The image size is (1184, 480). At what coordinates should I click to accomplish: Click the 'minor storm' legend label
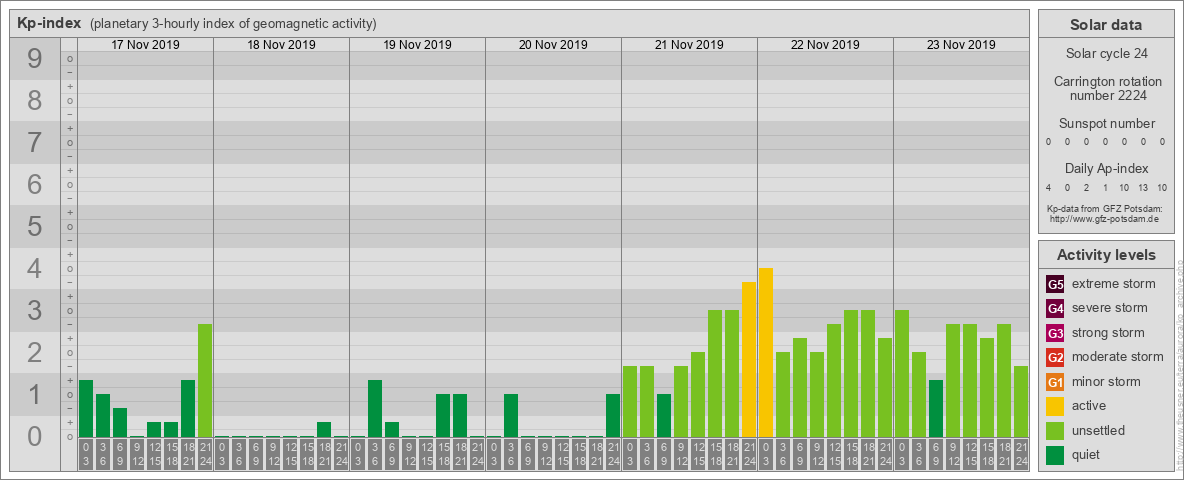click(1106, 381)
